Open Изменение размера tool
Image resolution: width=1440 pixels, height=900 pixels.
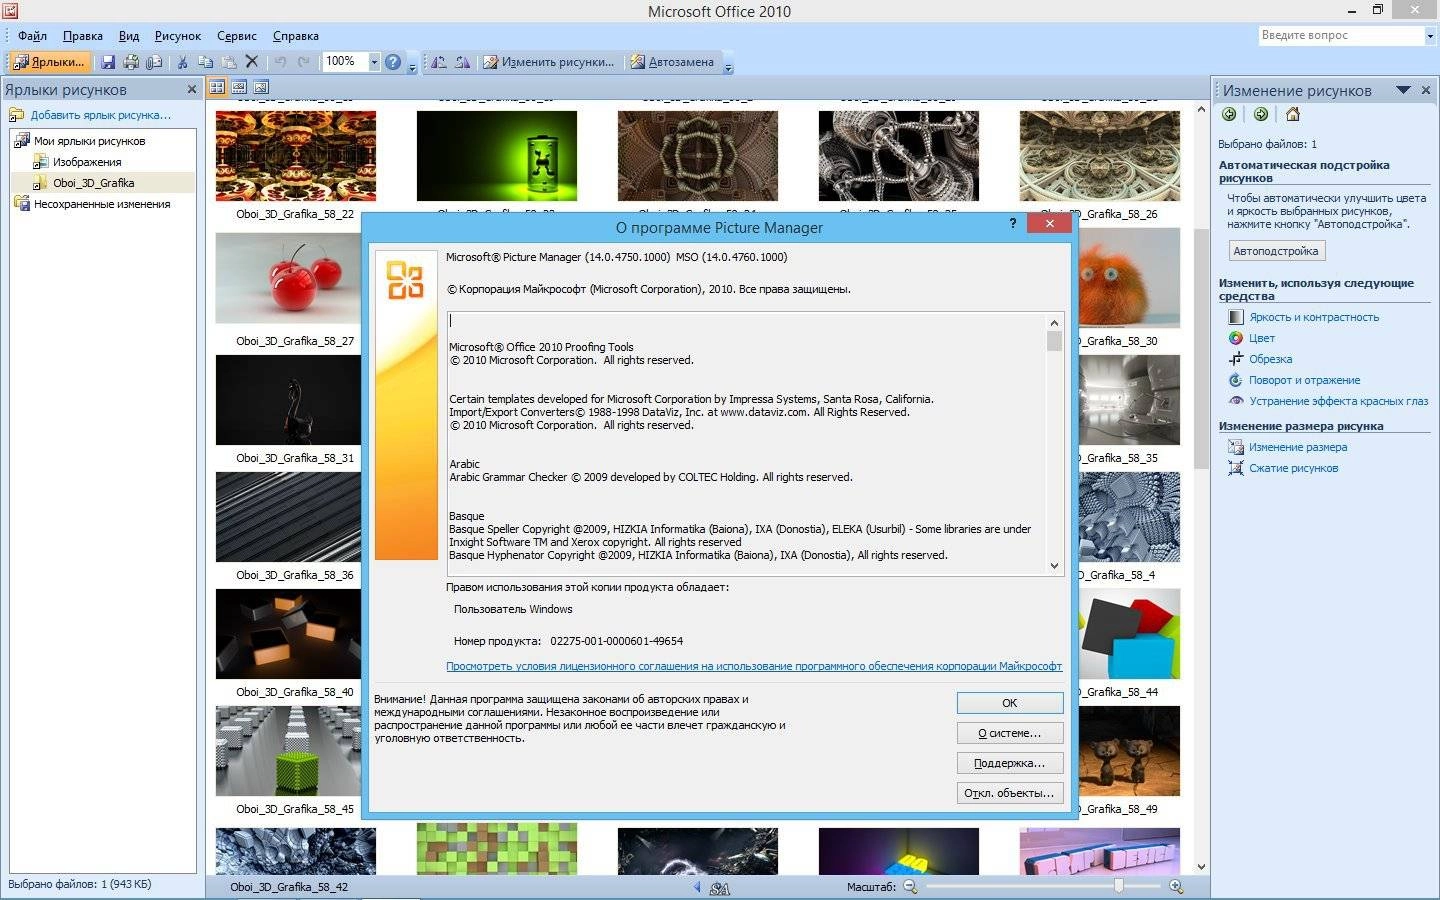click(1297, 447)
